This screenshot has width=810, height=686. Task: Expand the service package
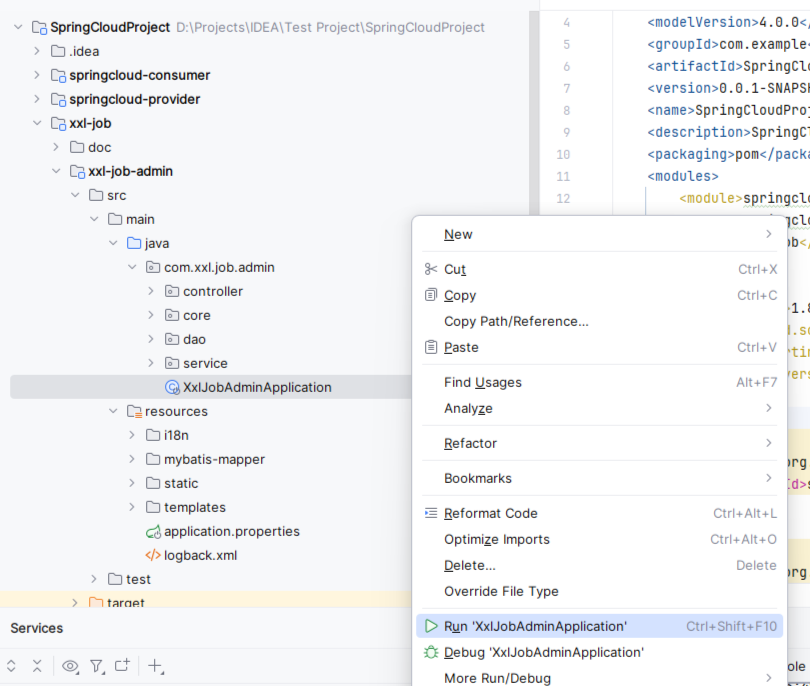coord(151,363)
